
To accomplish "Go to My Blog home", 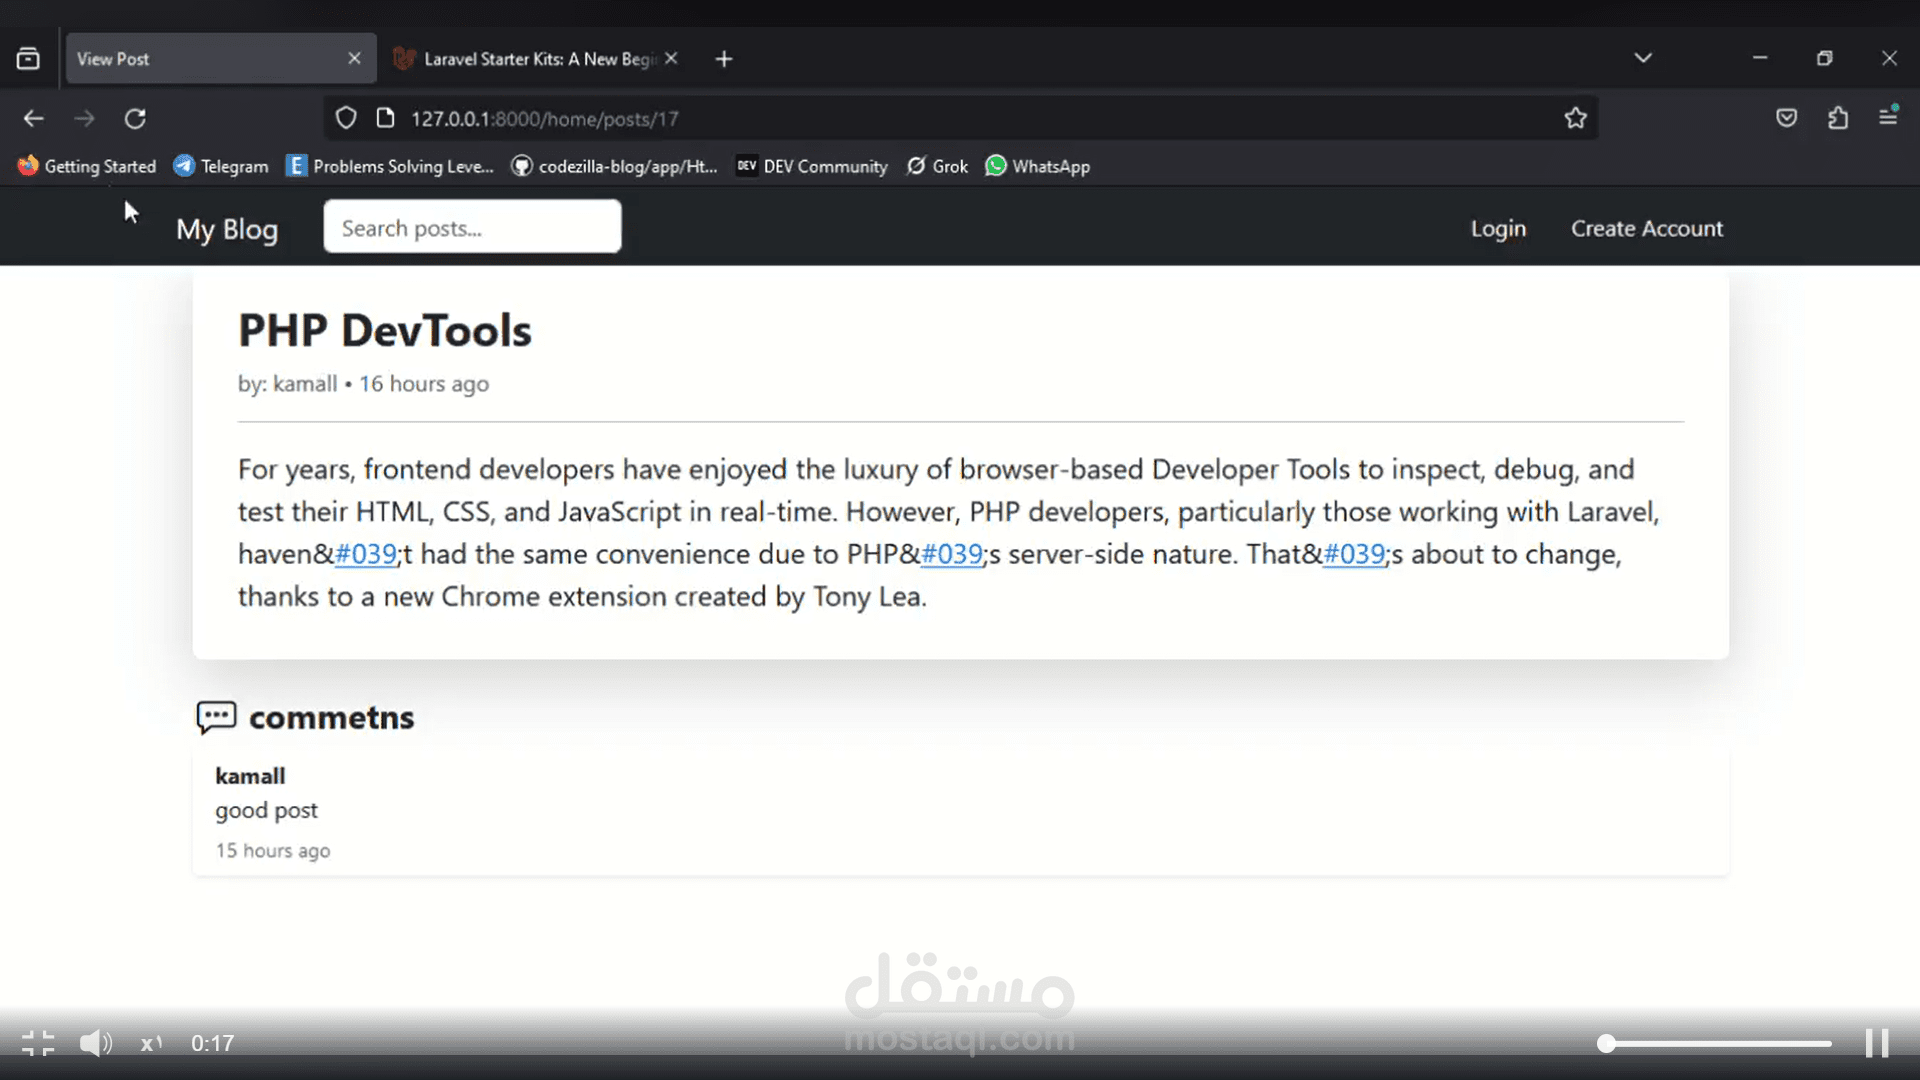I will [x=227, y=229].
